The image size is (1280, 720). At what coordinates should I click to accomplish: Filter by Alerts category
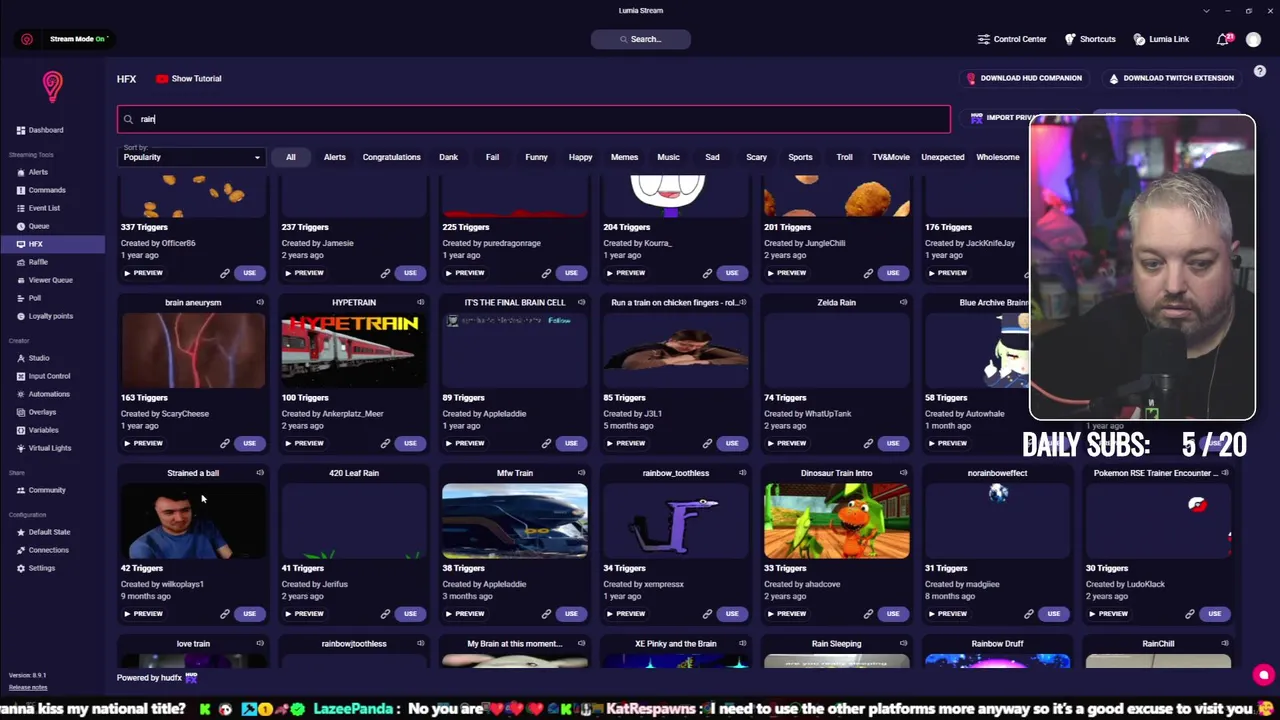click(x=334, y=157)
